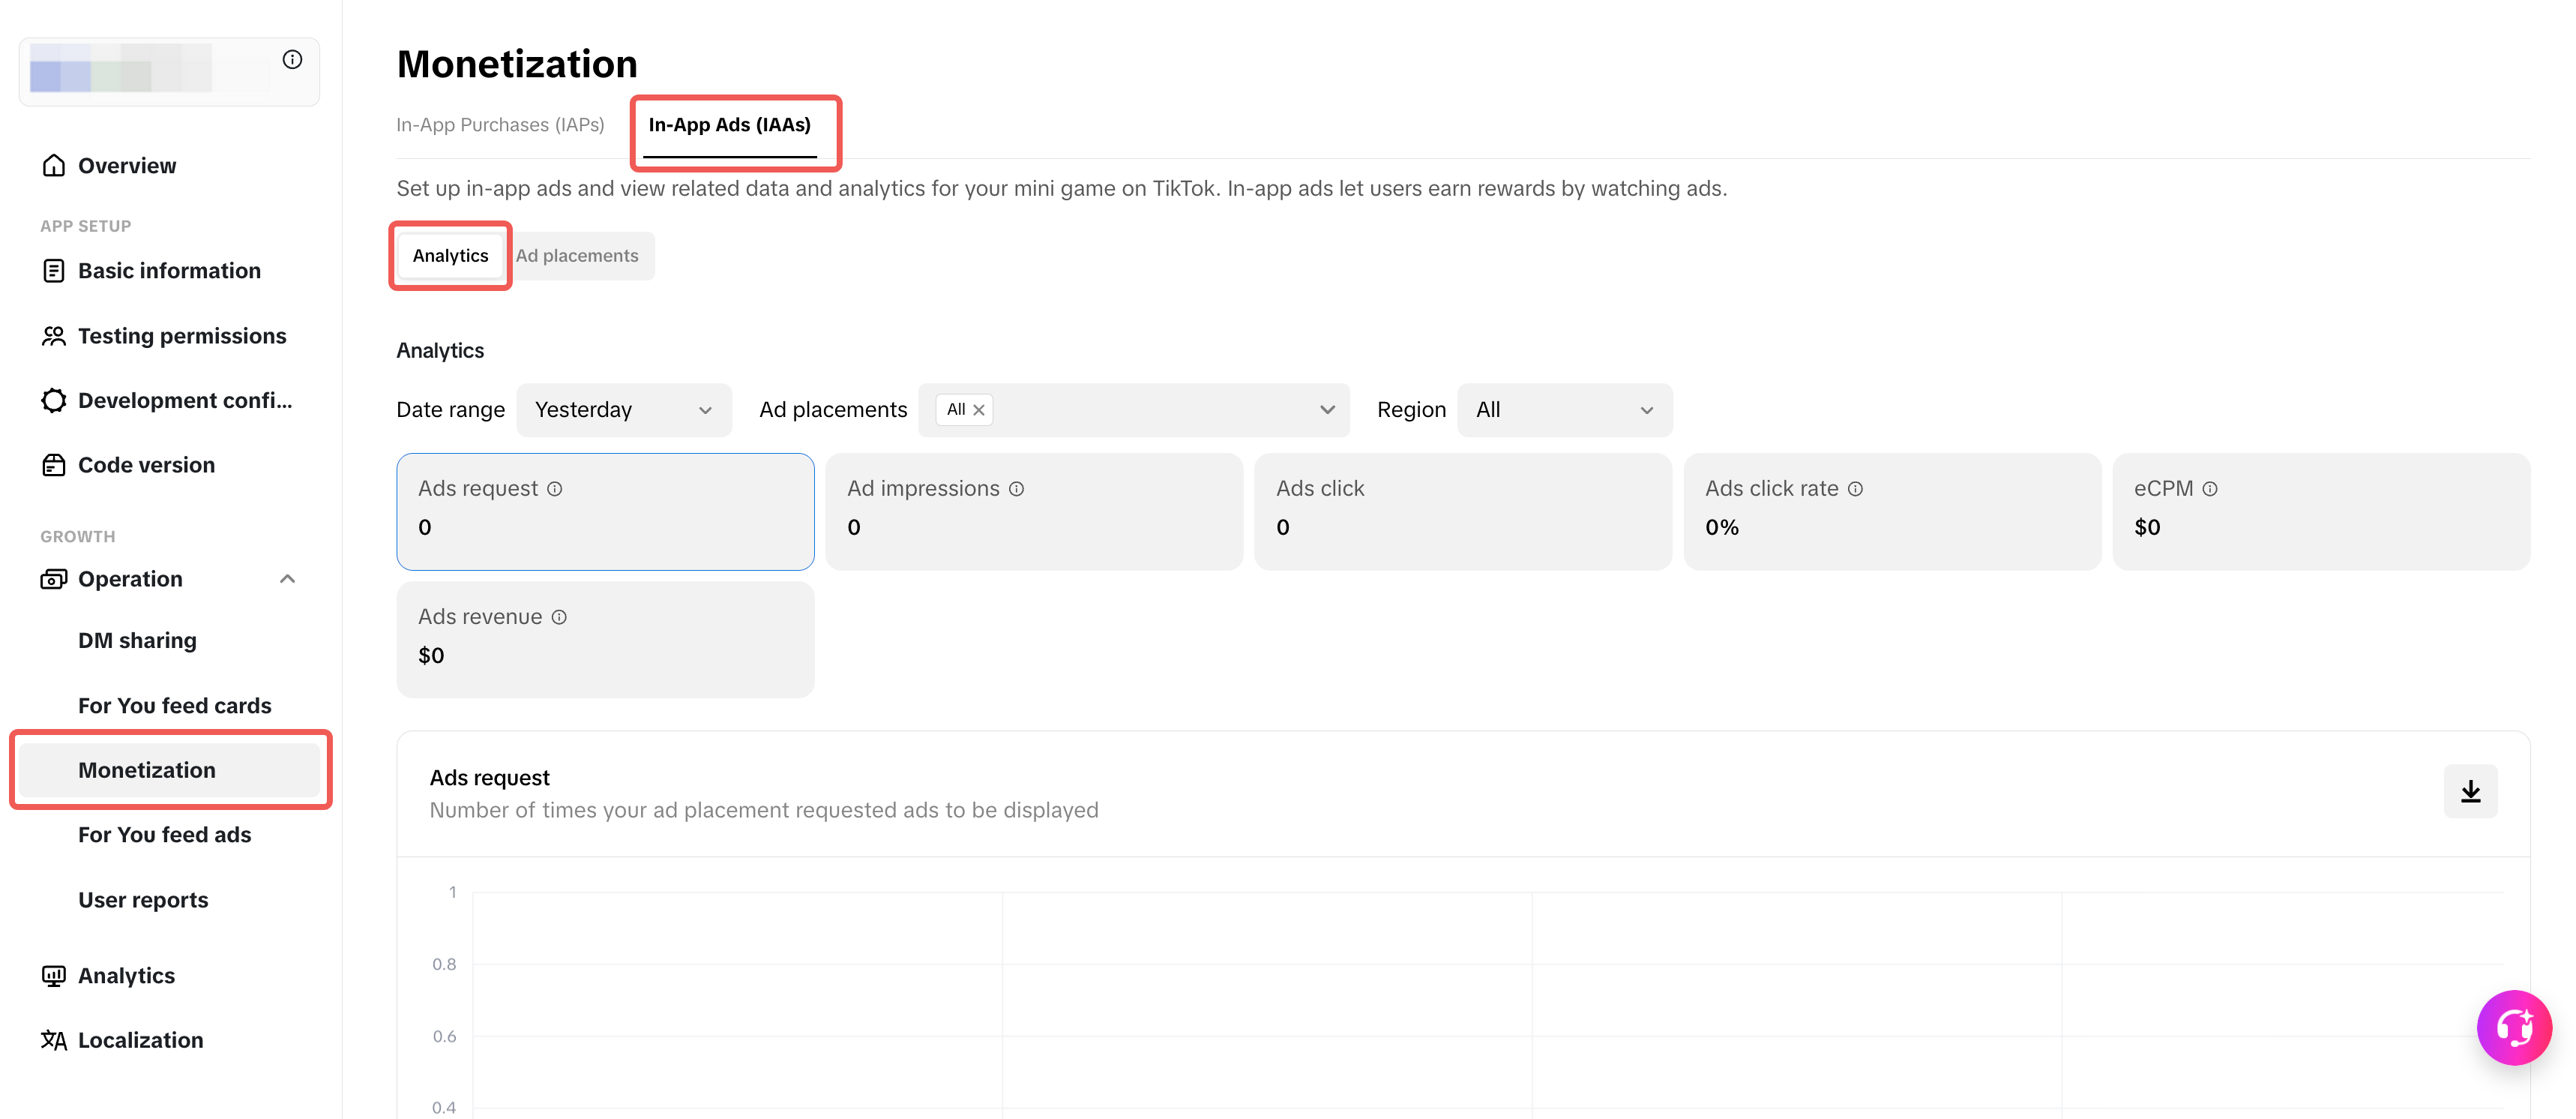Open the Region dropdown
Viewport: 2576px width, 1119px height.
[x=1563, y=410]
